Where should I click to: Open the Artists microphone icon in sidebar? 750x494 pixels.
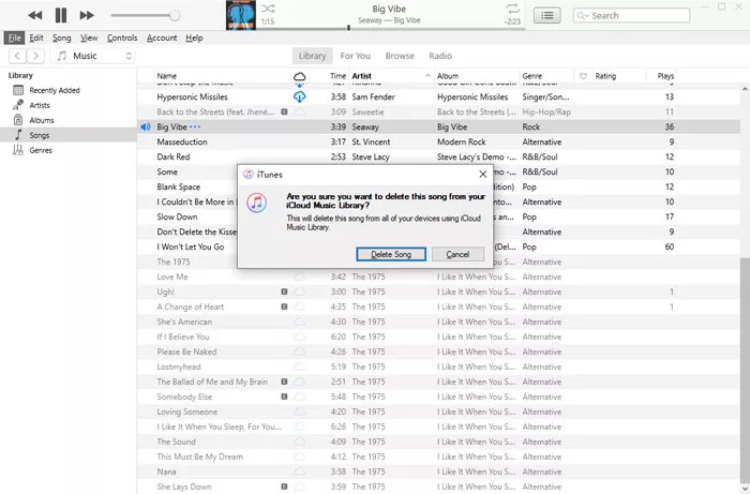coord(18,105)
